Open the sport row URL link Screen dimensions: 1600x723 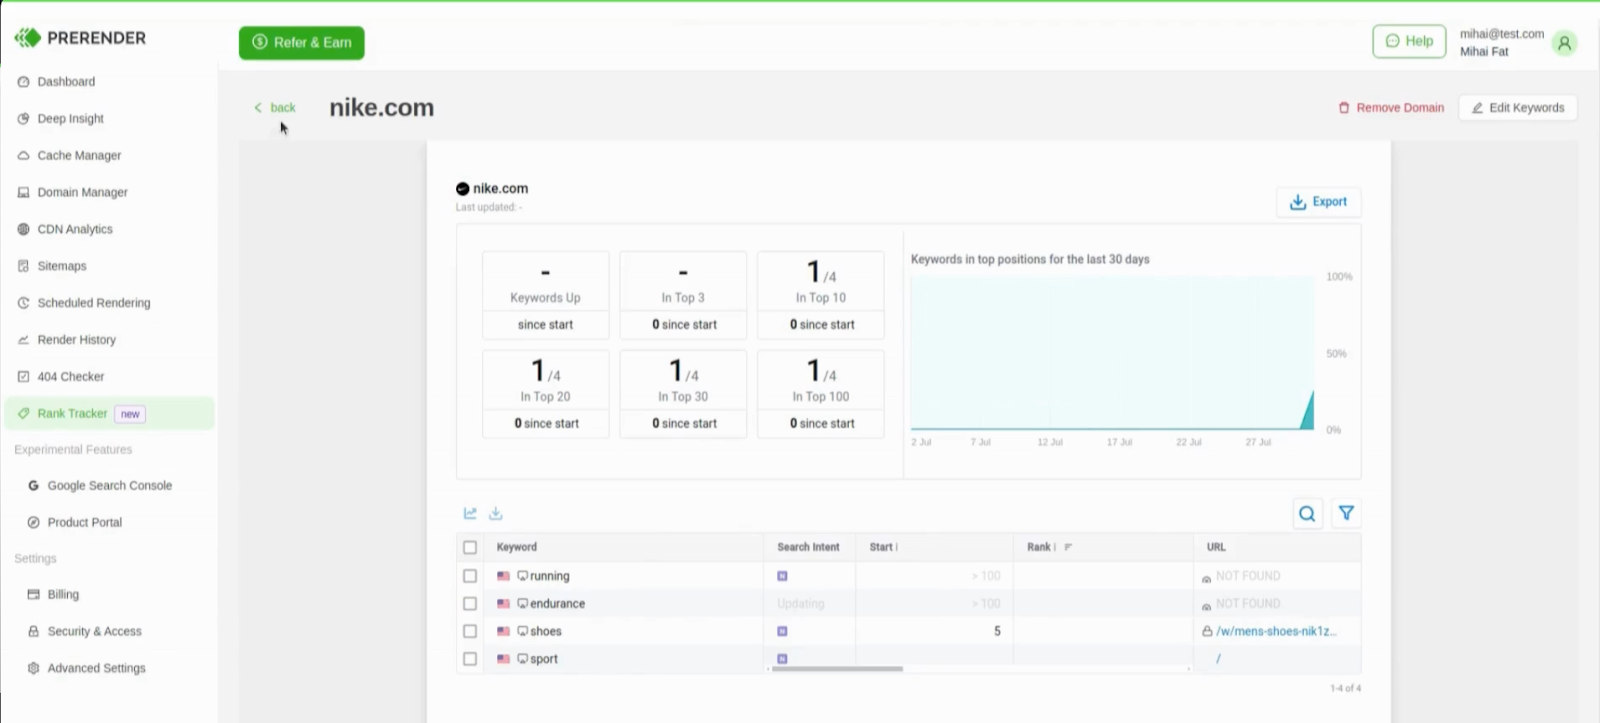tap(1218, 659)
